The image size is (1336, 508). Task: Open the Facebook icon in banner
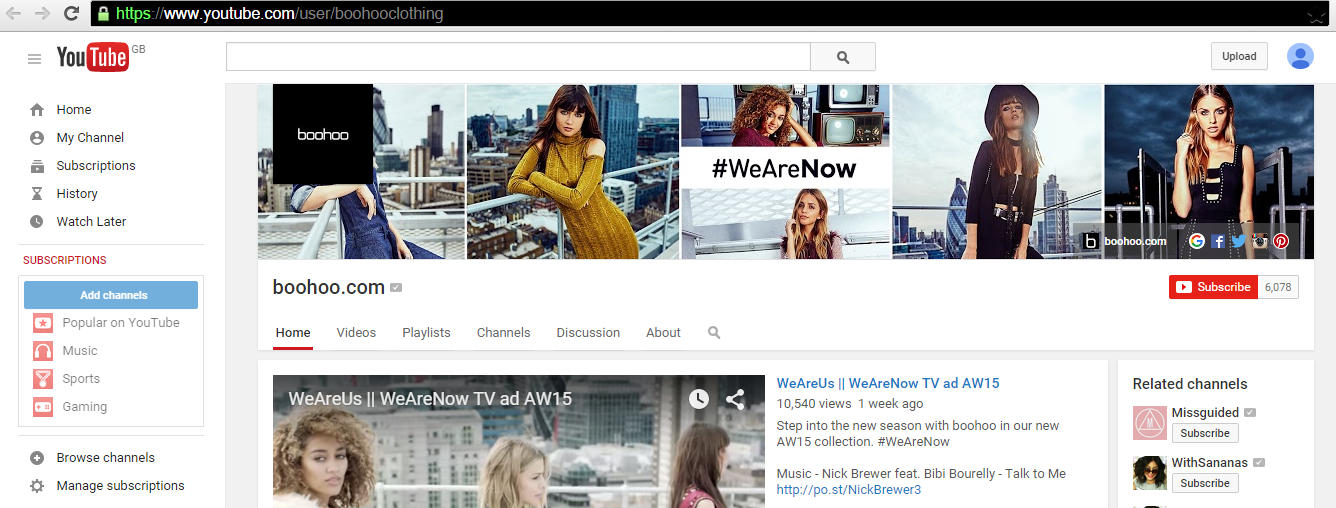1217,241
